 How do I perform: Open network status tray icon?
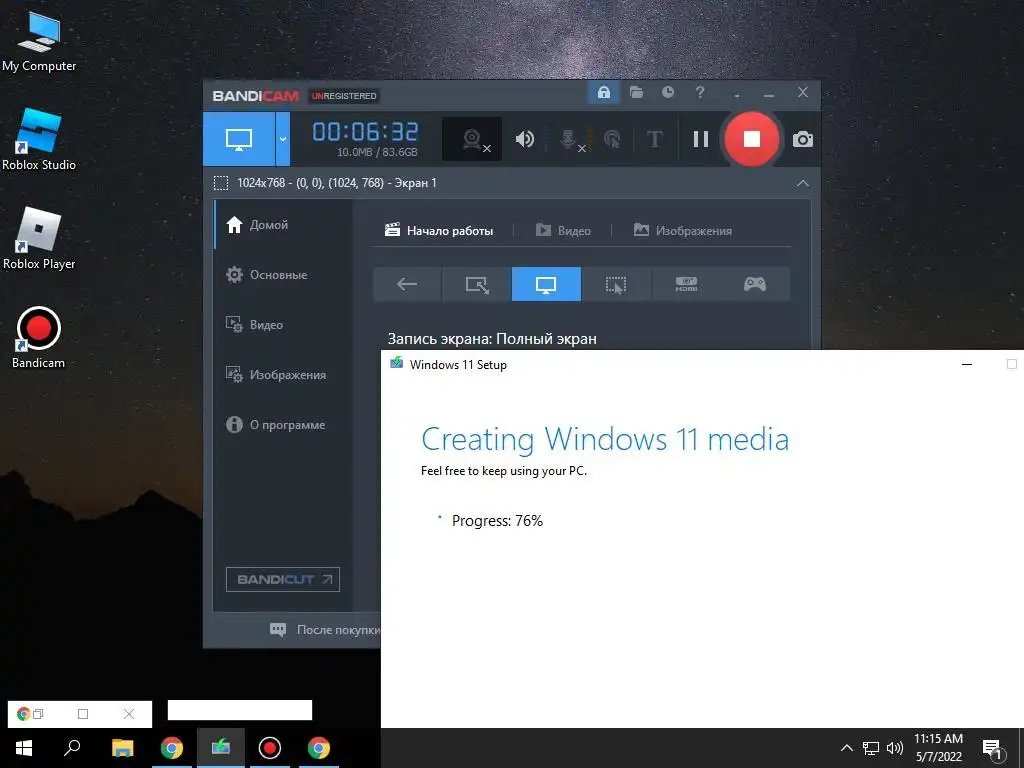coord(871,748)
